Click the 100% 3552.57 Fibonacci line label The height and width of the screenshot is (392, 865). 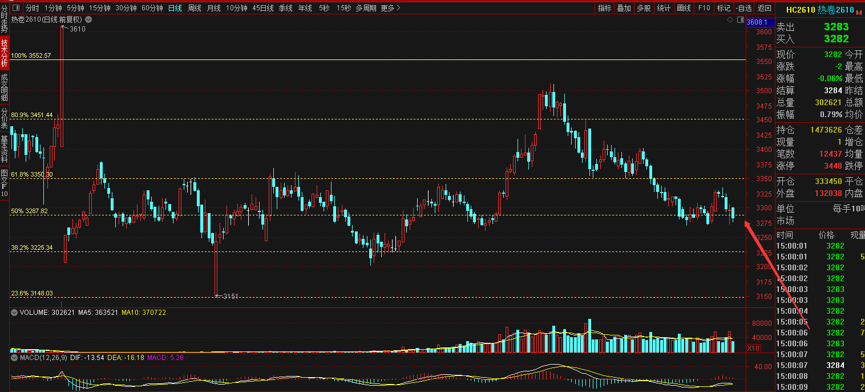click(x=31, y=56)
